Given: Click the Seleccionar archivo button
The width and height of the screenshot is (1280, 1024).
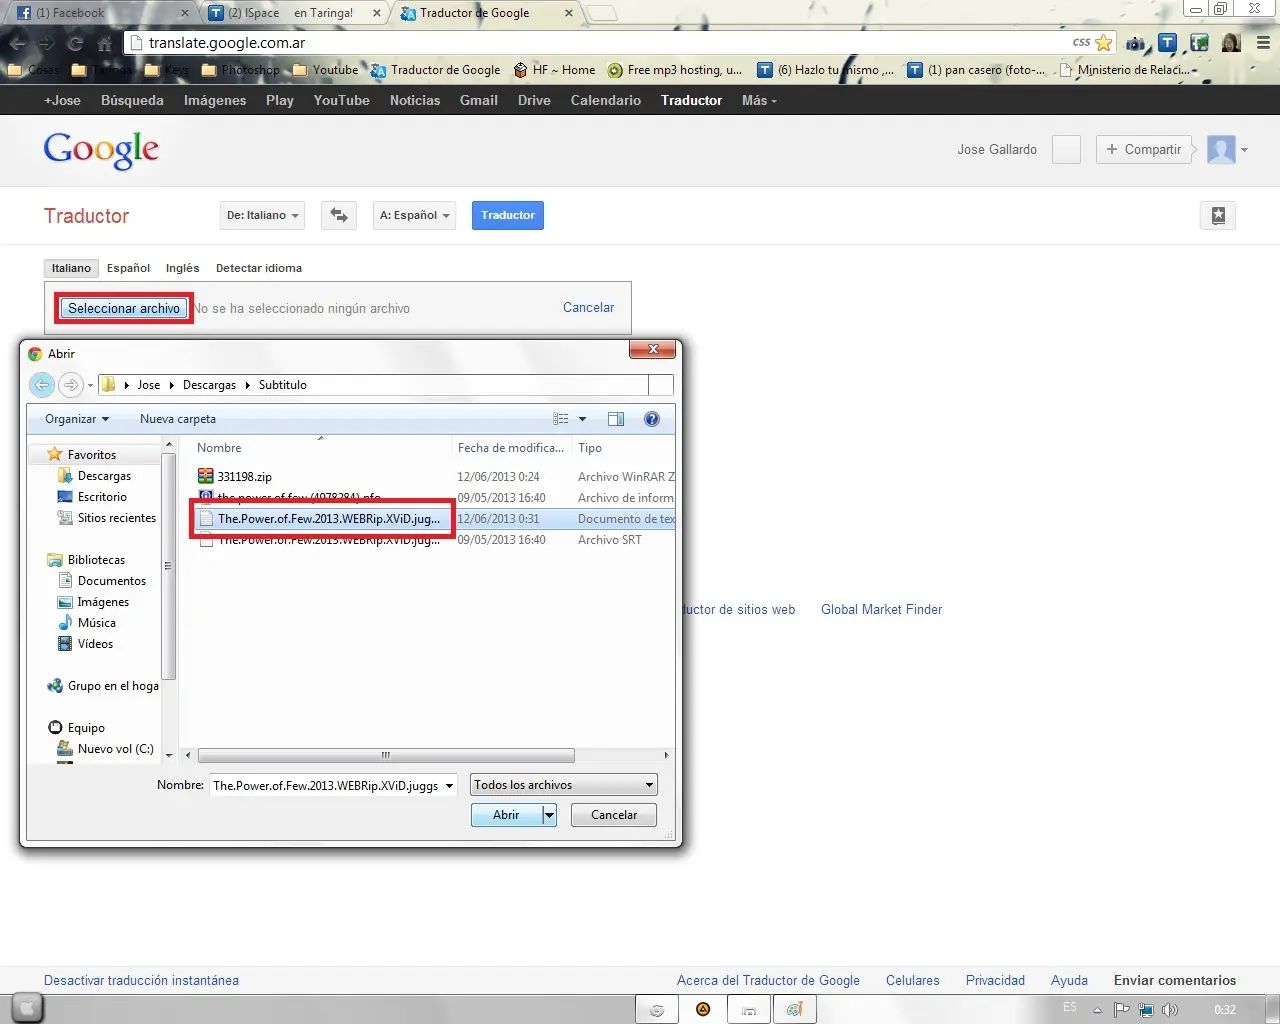Looking at the screenshot, I should point(124,308).
